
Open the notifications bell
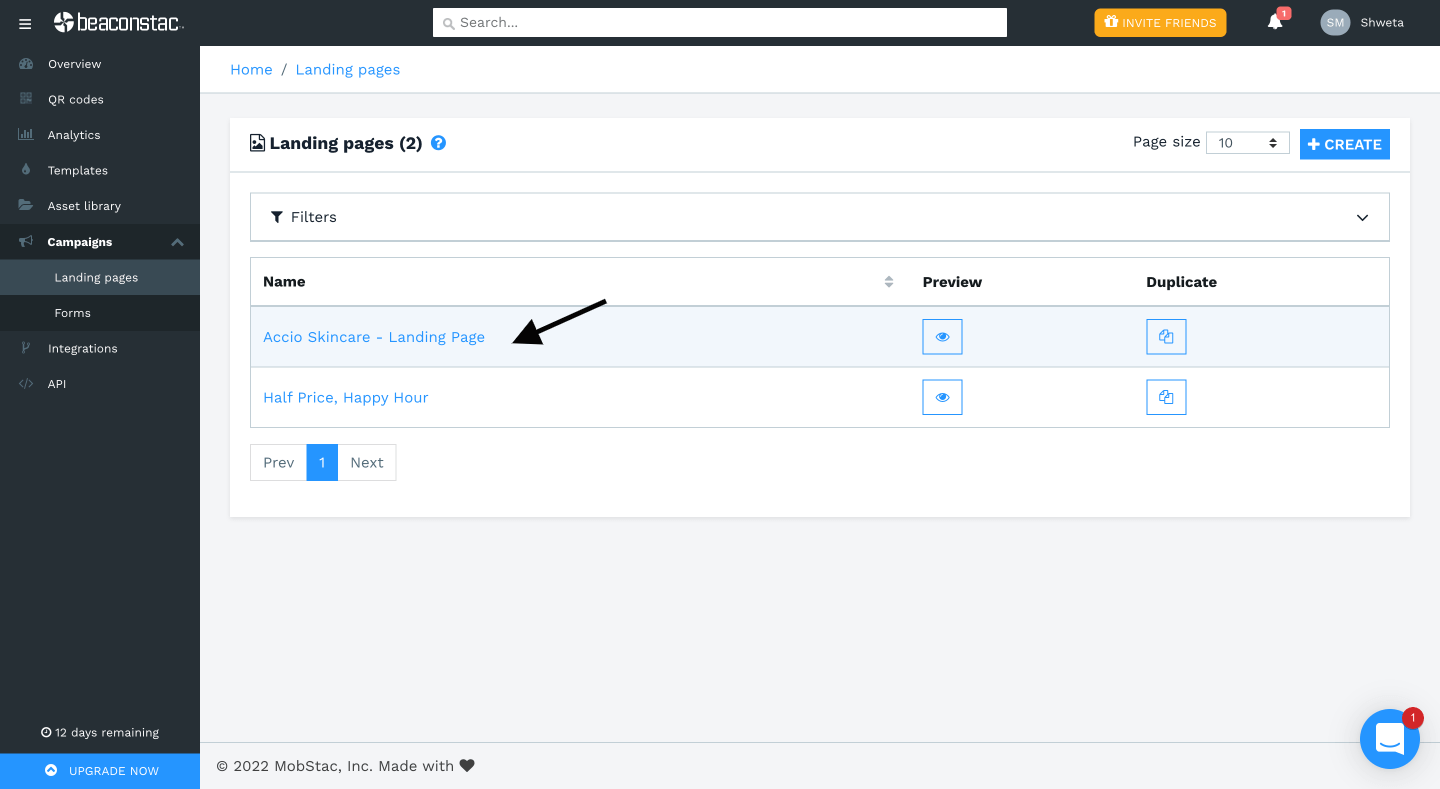click(1273, 22)
